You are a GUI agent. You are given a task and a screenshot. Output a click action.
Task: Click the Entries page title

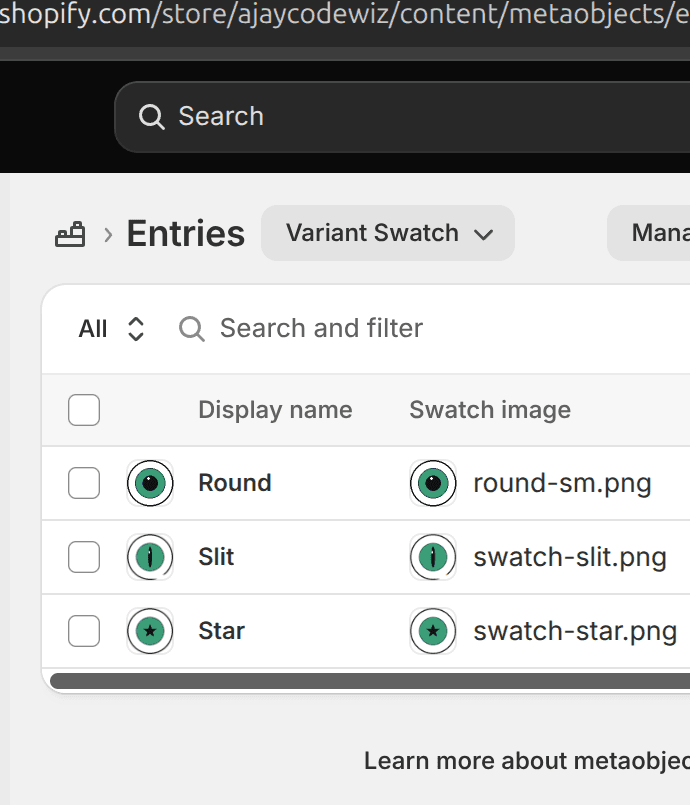click(x=185, y=234)
